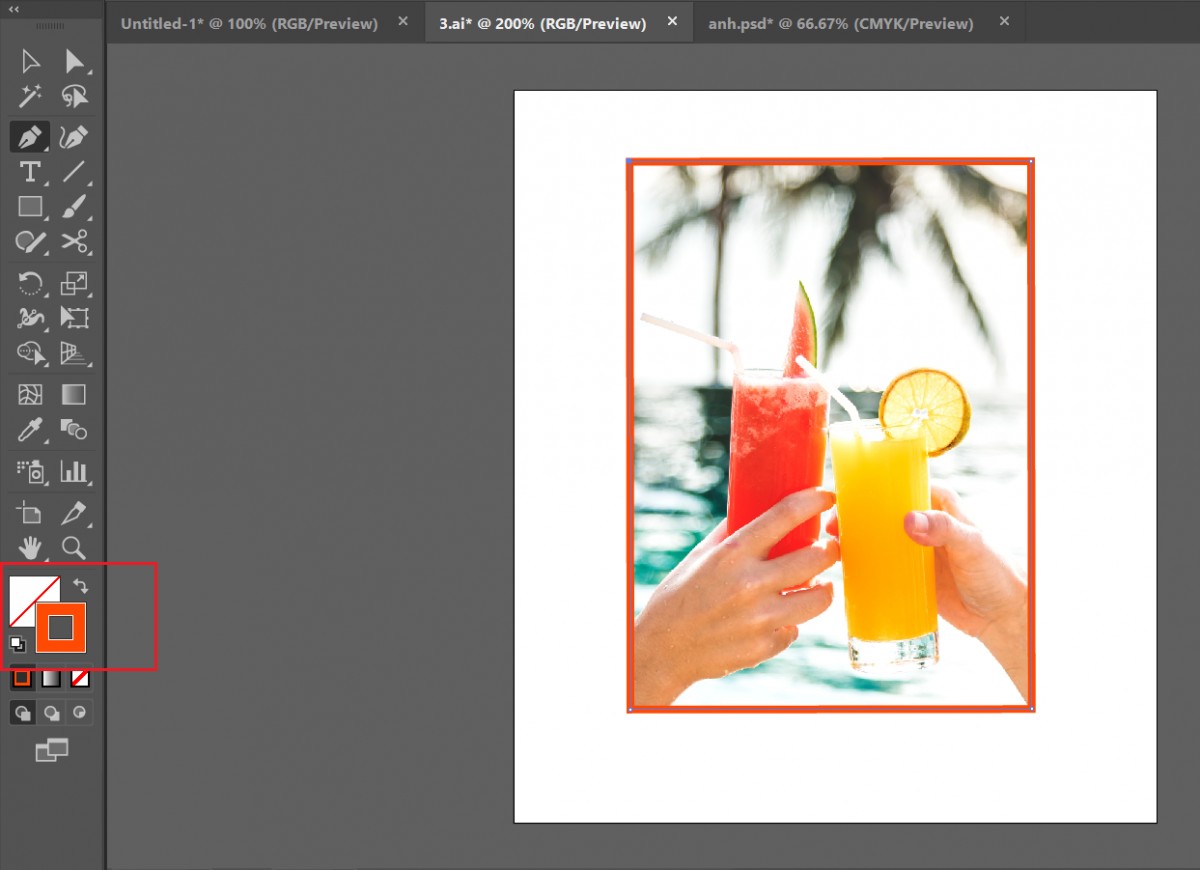Viewport: 1200px width, 870px height.
Task: Expand the toolbar with double-arrow
Action: (x=14, y=9)
